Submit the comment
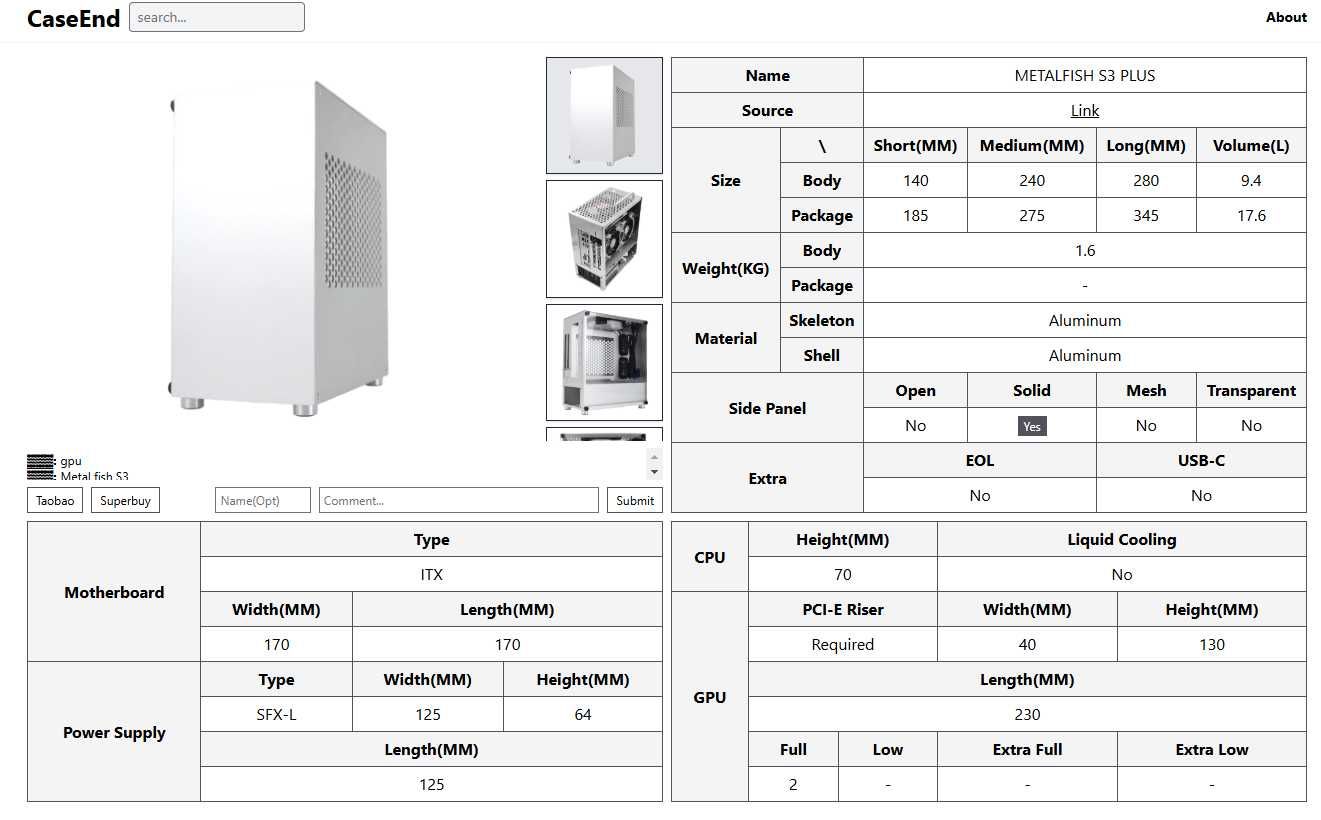 coord(635,500)
